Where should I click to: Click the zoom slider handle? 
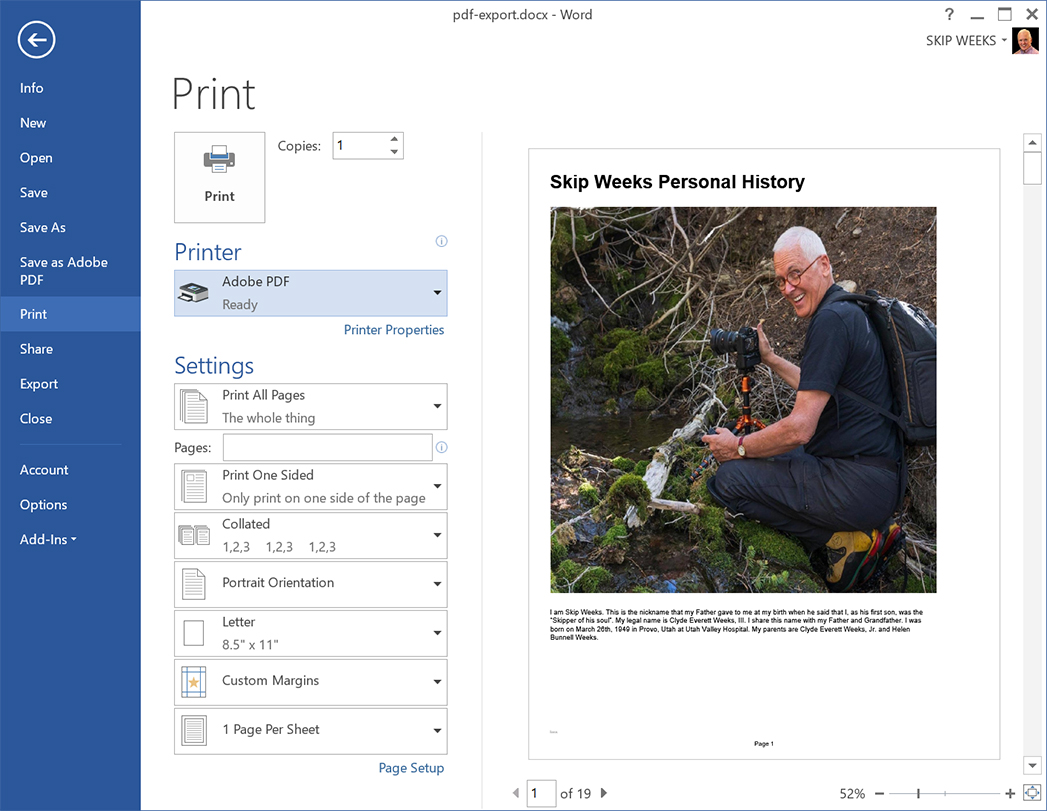[x=919, y=794]
